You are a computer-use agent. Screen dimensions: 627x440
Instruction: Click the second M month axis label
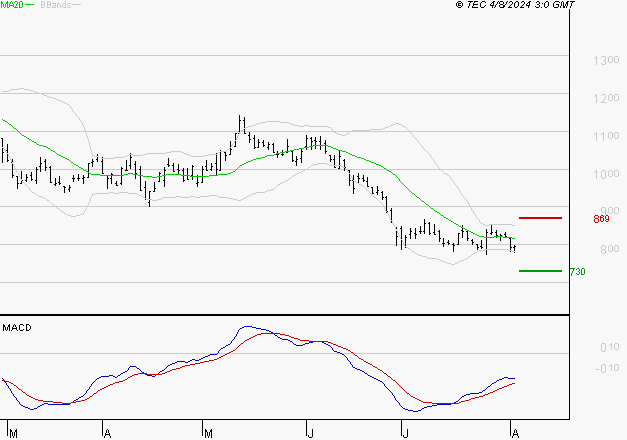pos(208,434)
